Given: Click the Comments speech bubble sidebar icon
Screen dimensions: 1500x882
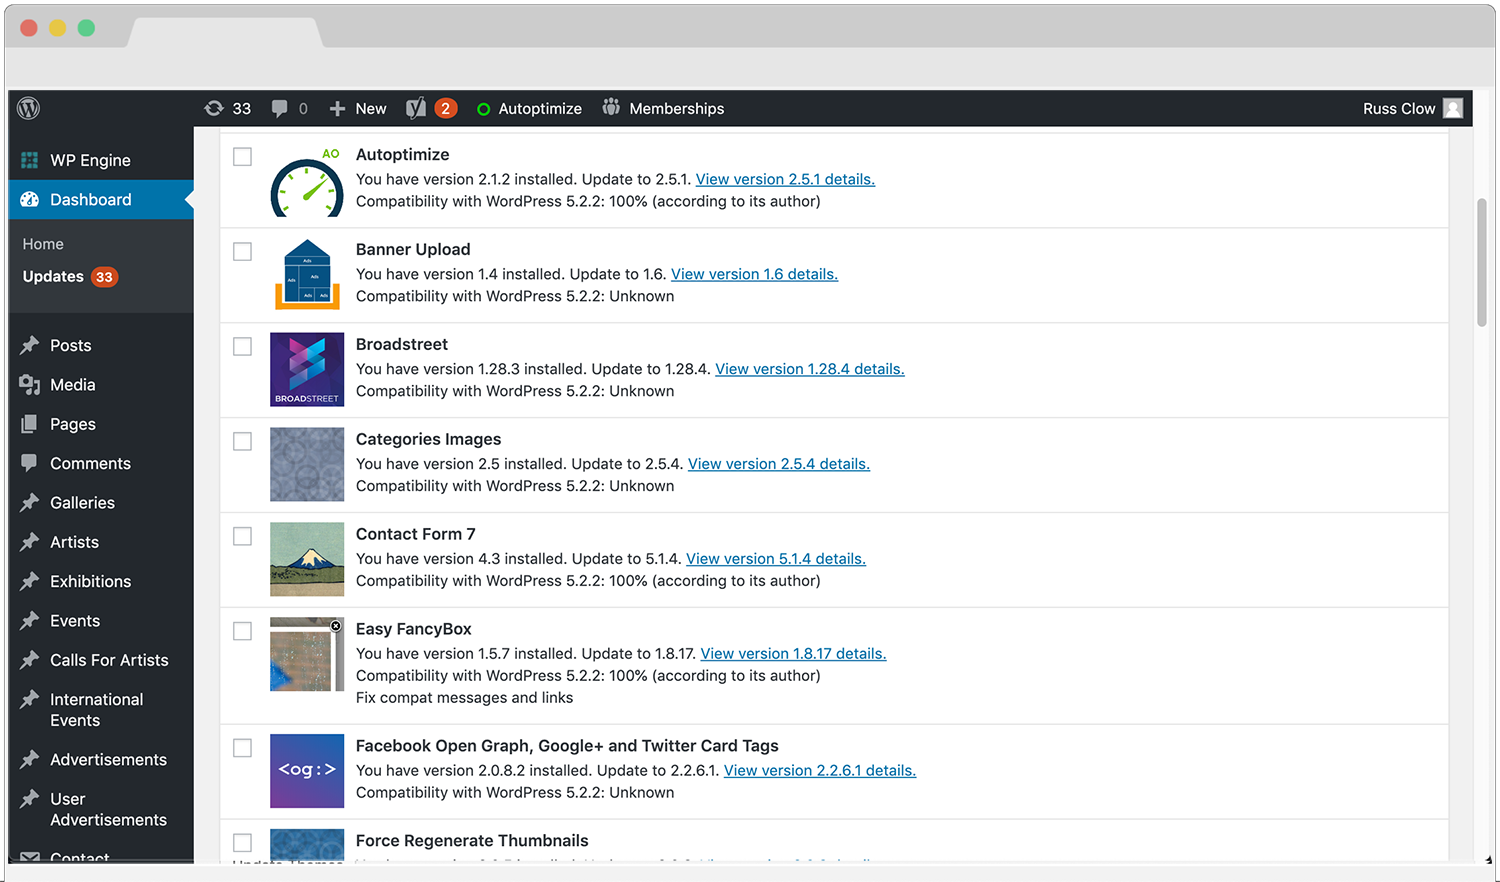Looking at the screenshot, I should (x=30, y=463).
